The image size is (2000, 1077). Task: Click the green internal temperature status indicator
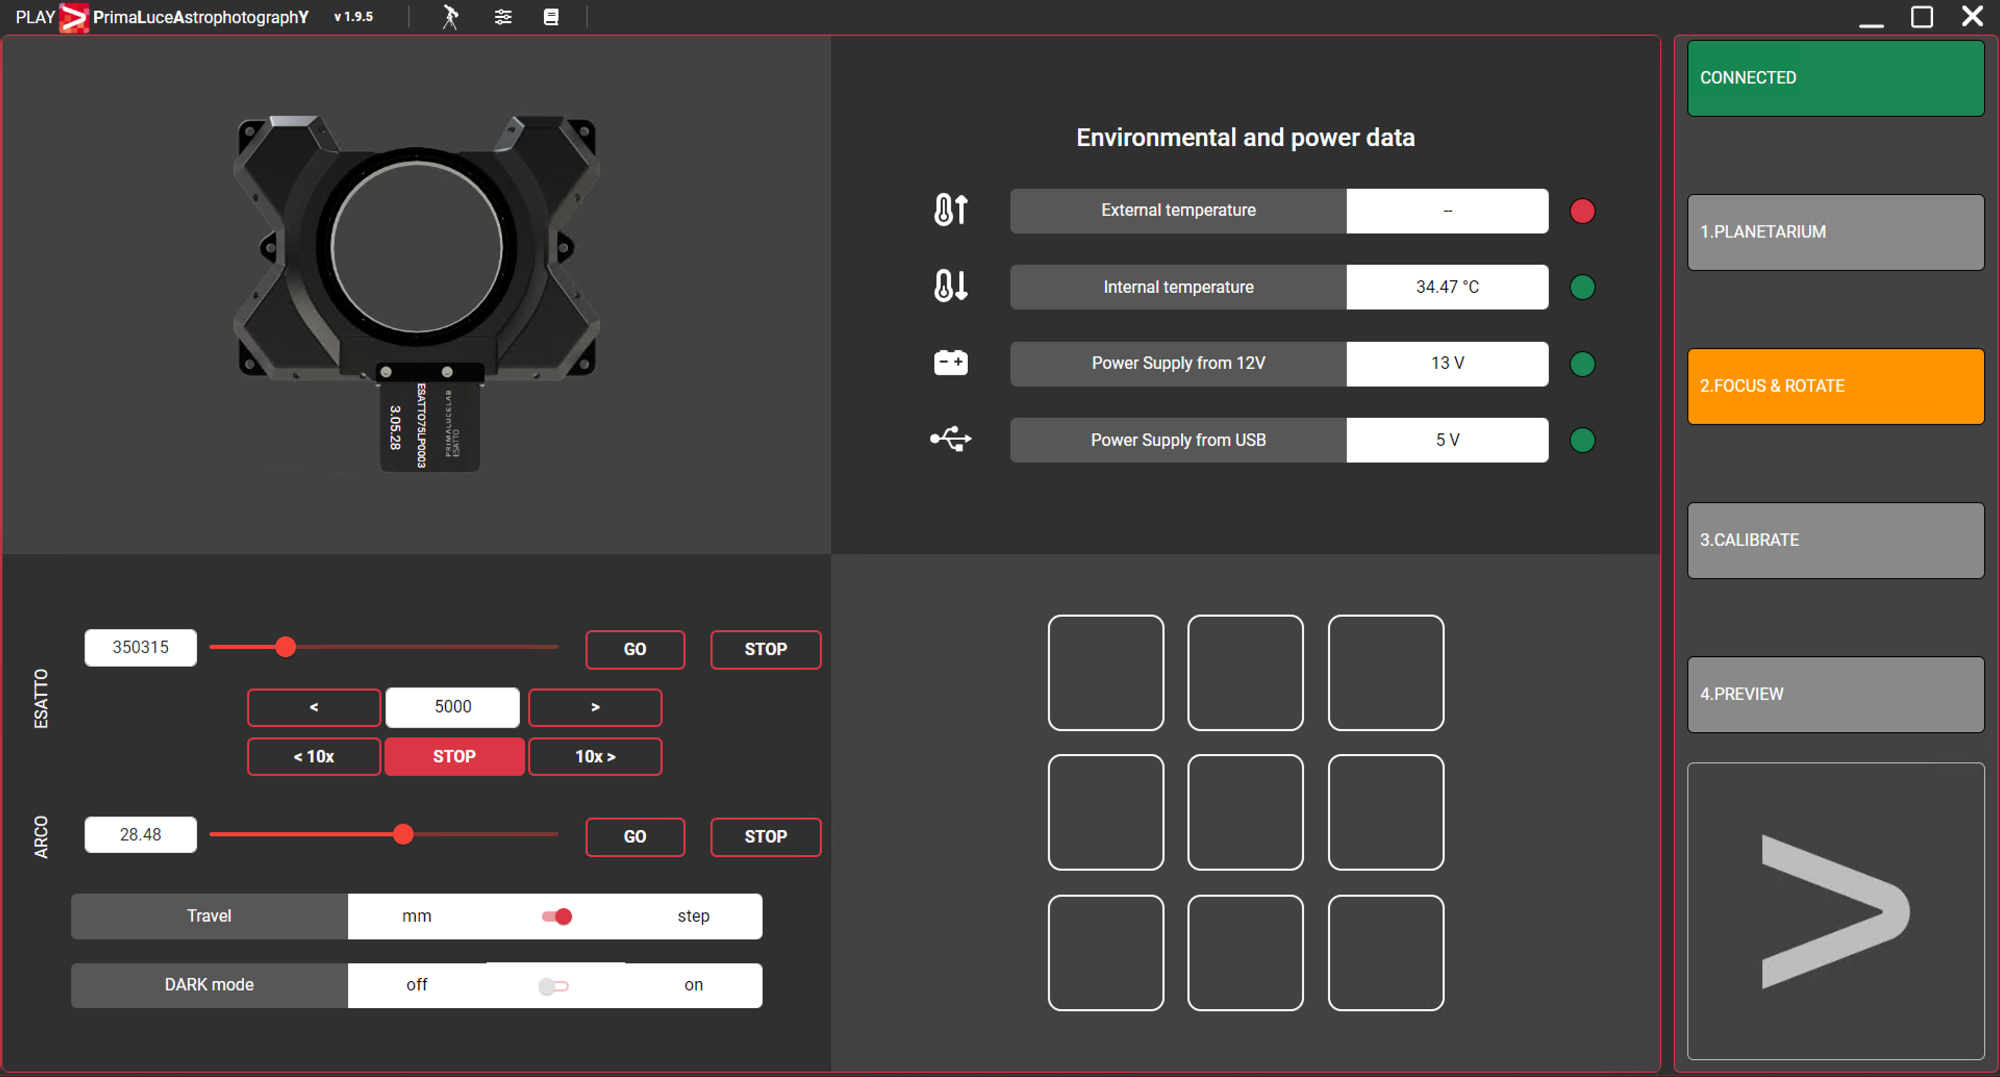coord(1582,287)
